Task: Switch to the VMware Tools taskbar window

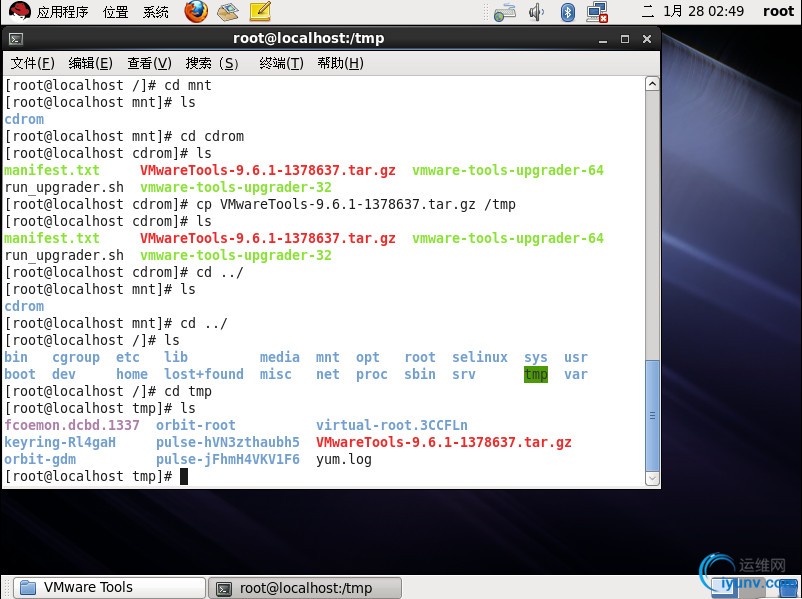Action: [109, 587]
